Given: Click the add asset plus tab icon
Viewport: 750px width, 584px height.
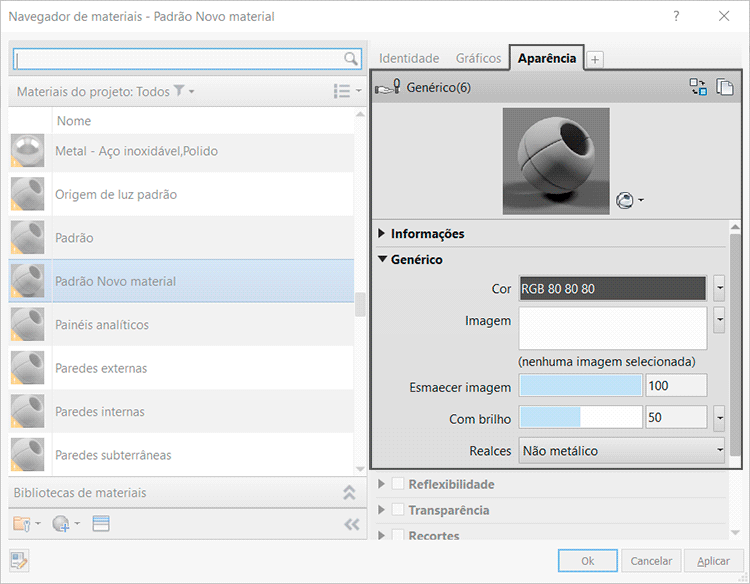Looking at the screenshot, I should click(595, 59).
